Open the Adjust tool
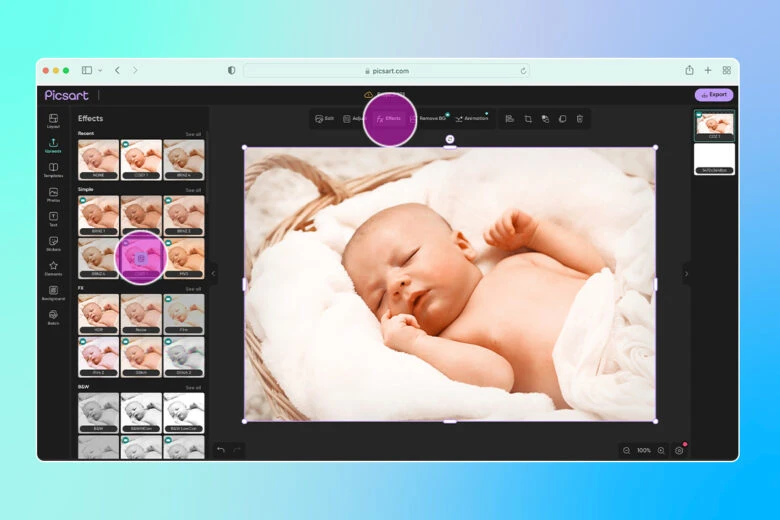This screenshot has width=780, height=520. [353, 119]
